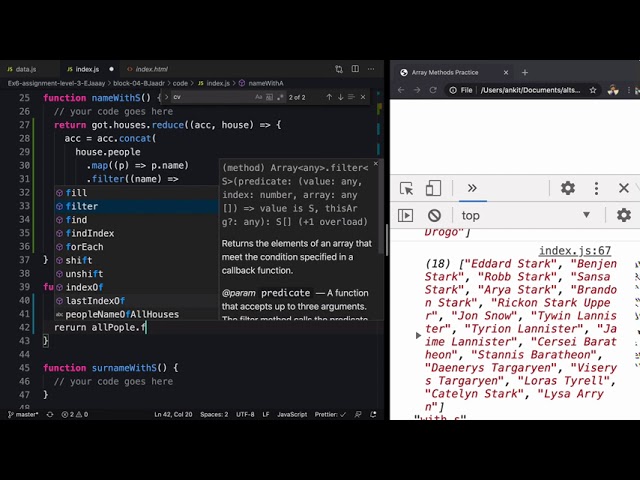Expand replace mode in the find widget

point(166,97)
